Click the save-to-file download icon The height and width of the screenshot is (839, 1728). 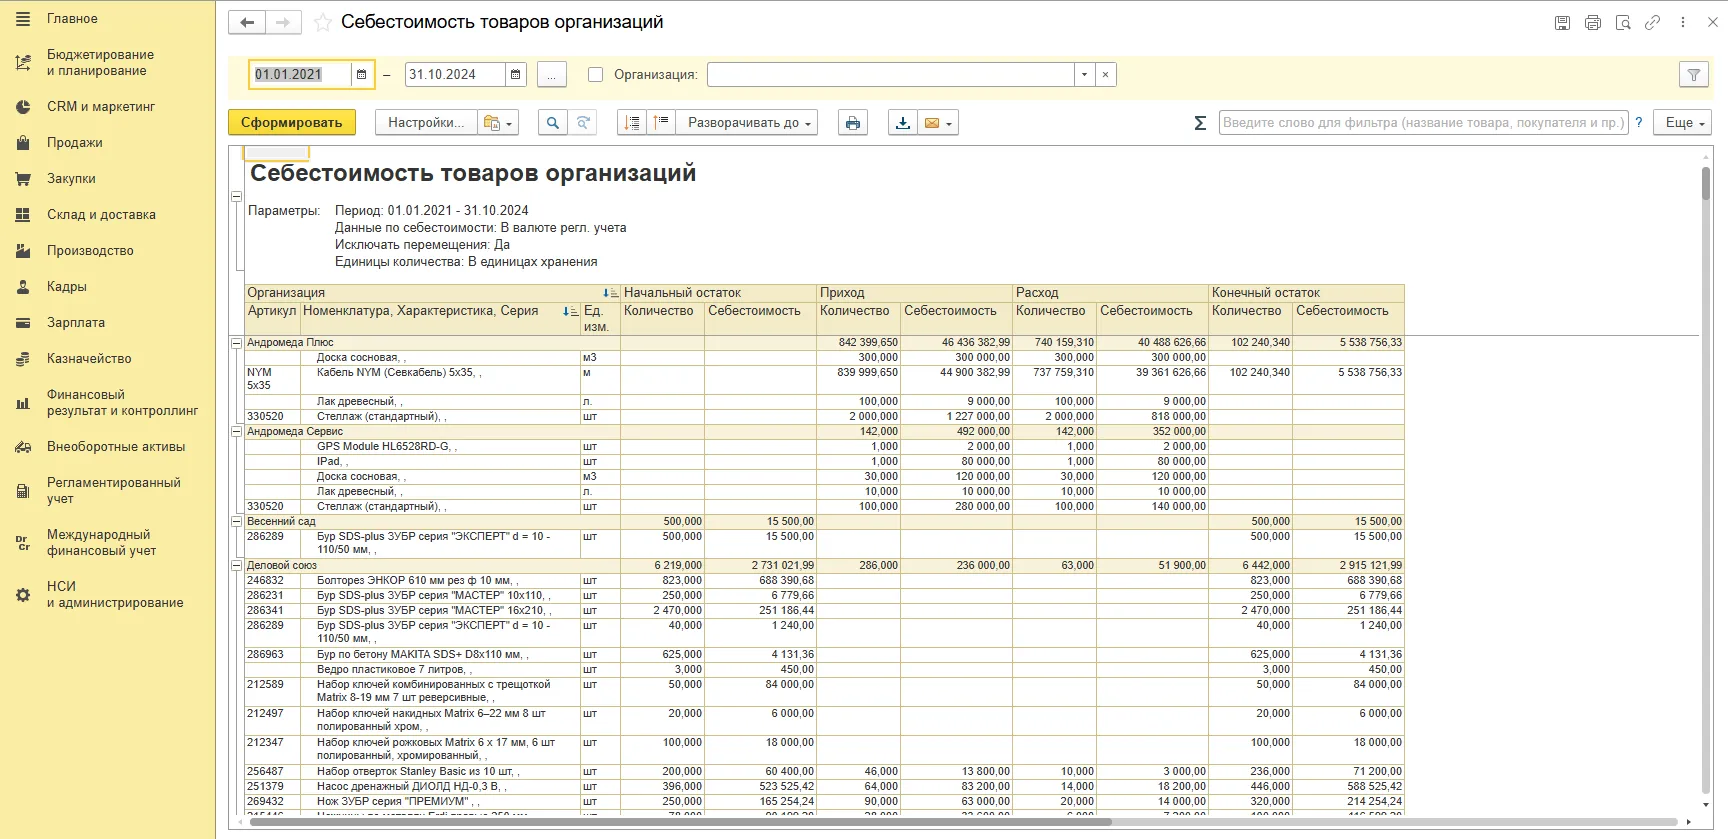point(903,123)
